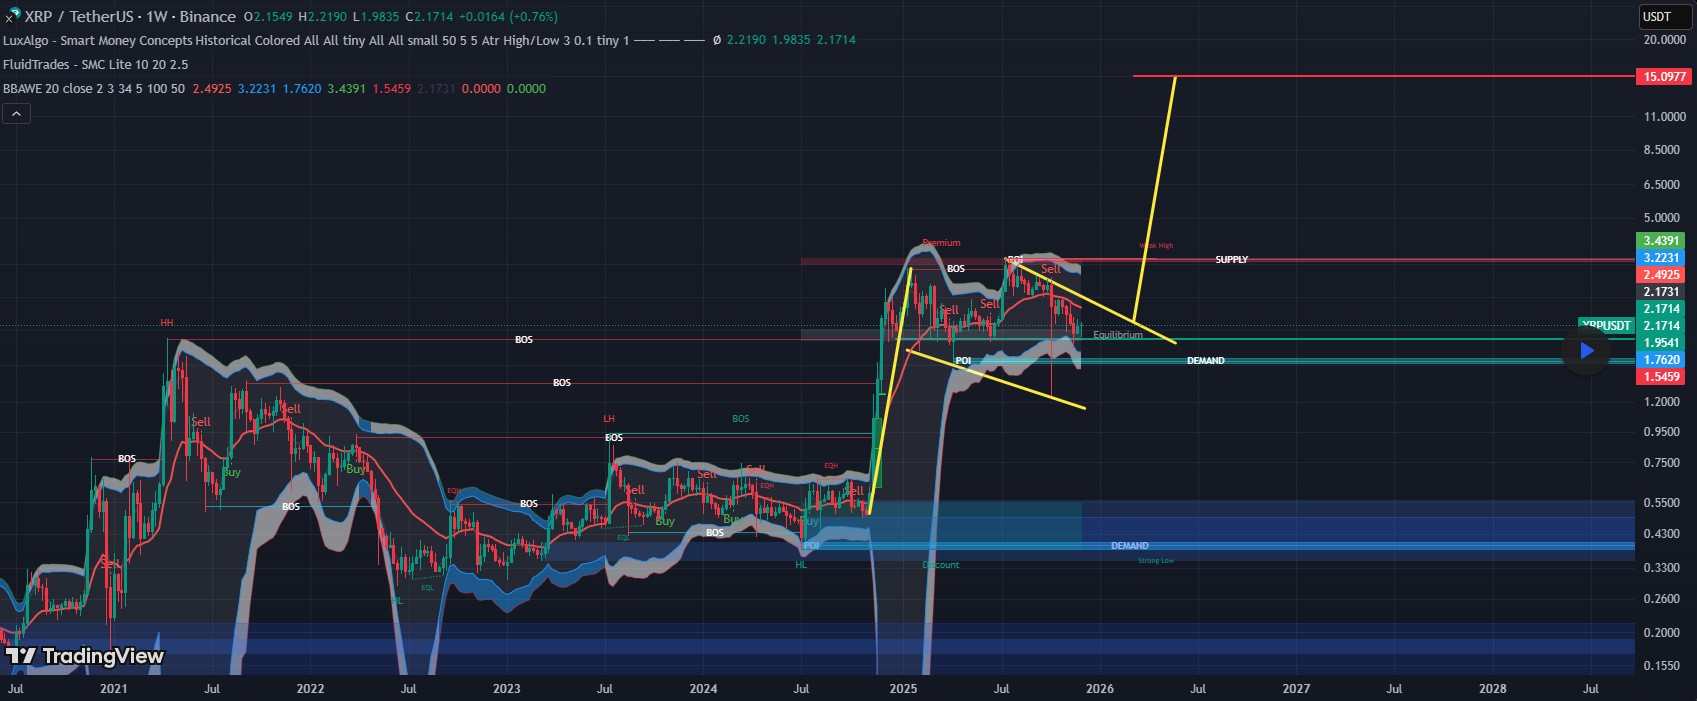Click the 0.7500 price scale value

pyautogui.click(x=1662, y=463)
